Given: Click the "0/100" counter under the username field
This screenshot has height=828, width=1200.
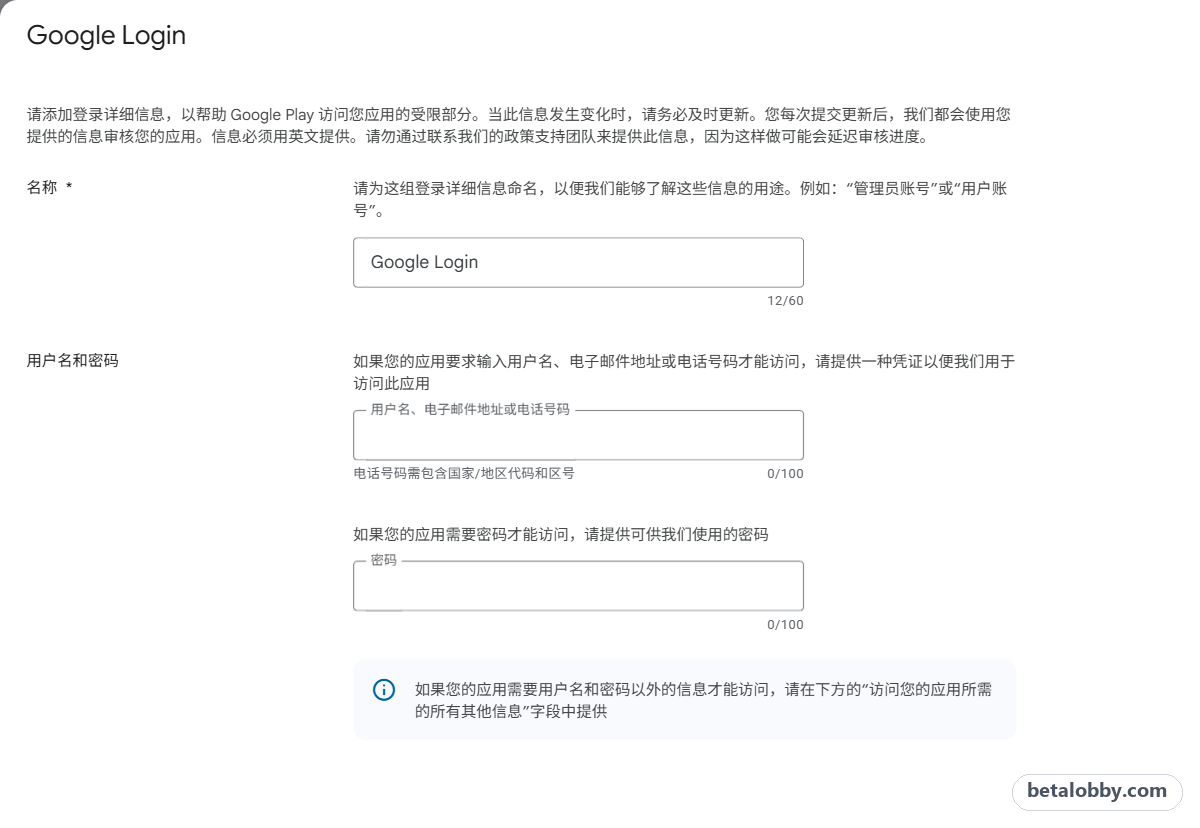Looking at the screenshot, I should [785, 474].
